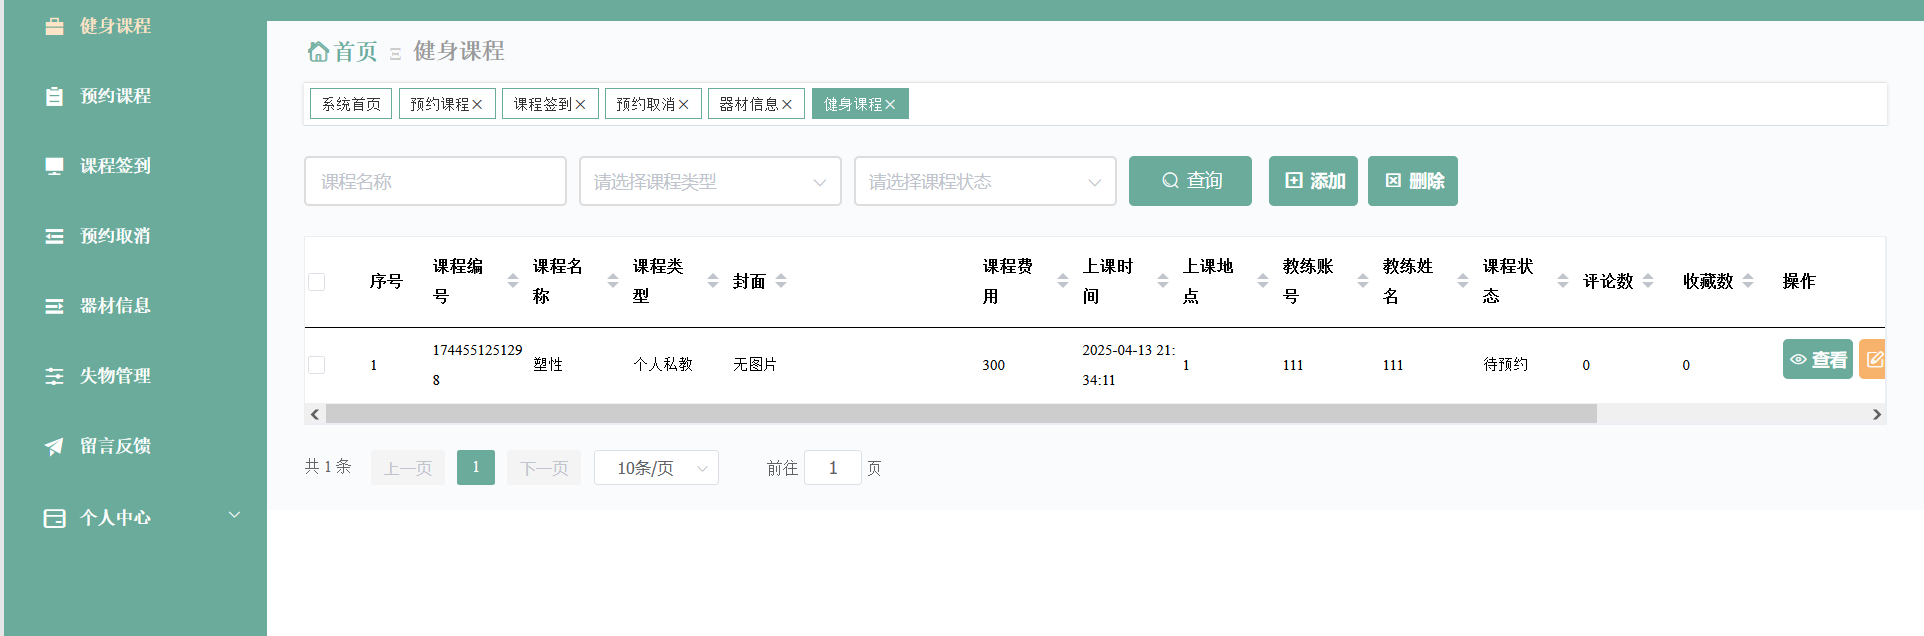
Task: Click the 无图片 cover cell
Action: click(755, 365)
